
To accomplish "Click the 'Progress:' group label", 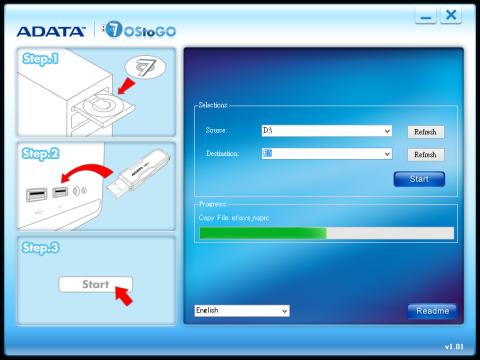I will (213, 204).
